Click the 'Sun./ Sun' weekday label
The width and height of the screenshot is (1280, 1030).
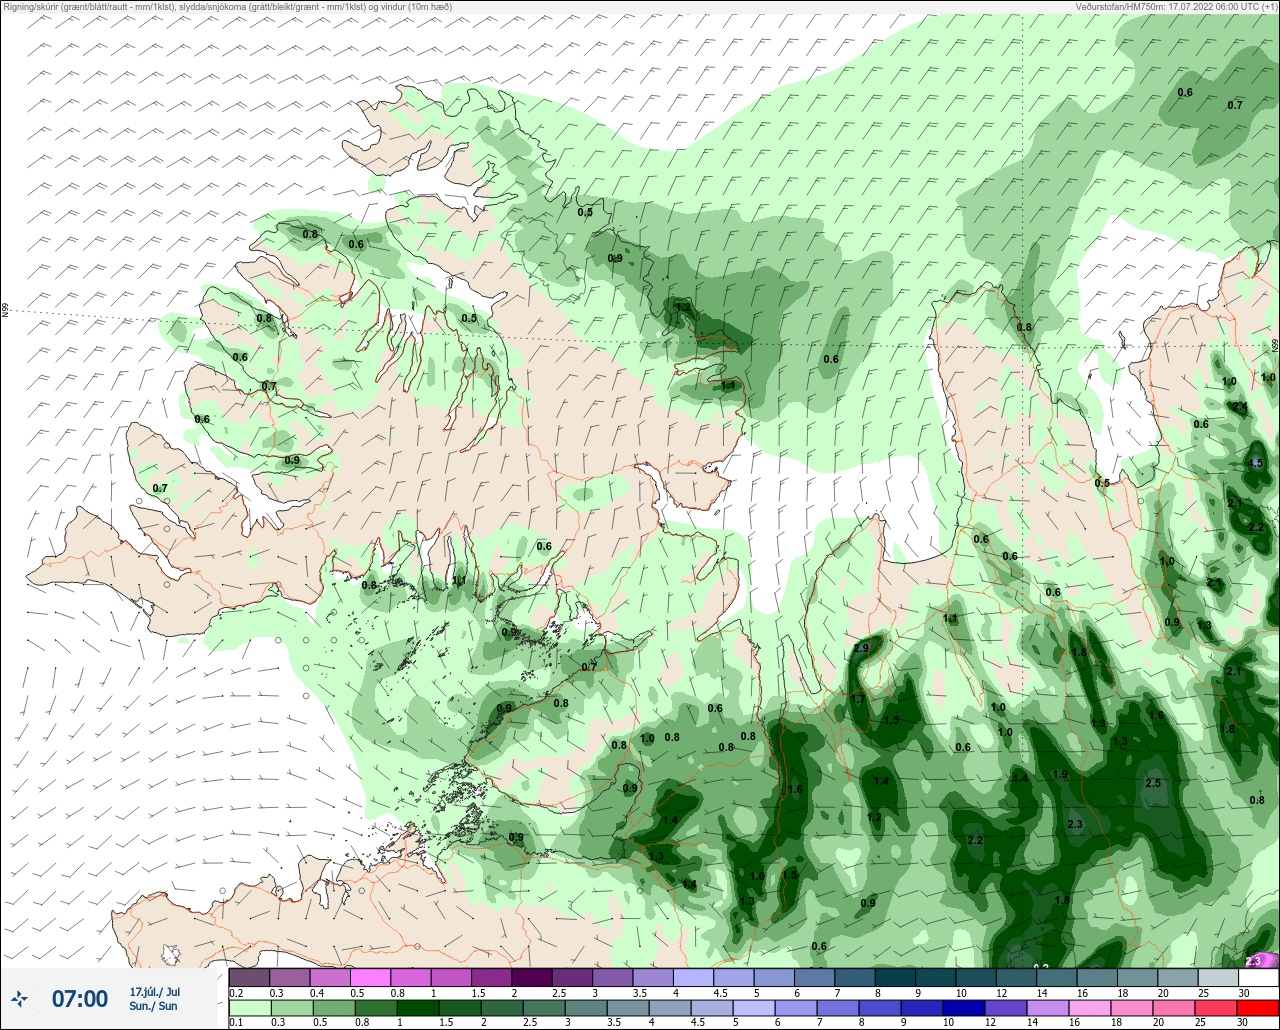click(x=153, y=1006)
